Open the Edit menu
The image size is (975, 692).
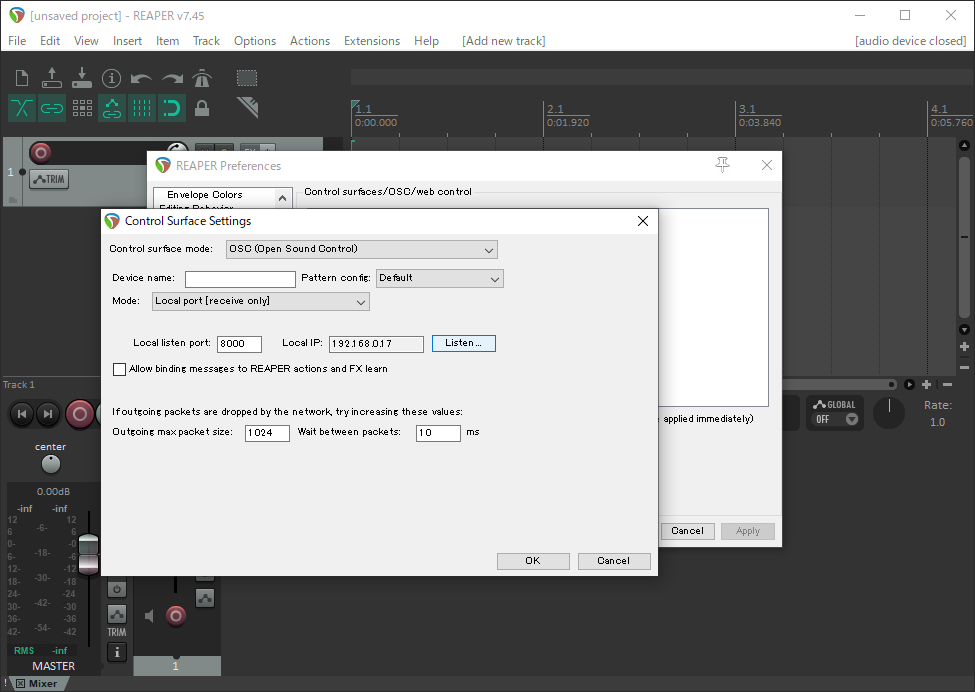point(50,41)
